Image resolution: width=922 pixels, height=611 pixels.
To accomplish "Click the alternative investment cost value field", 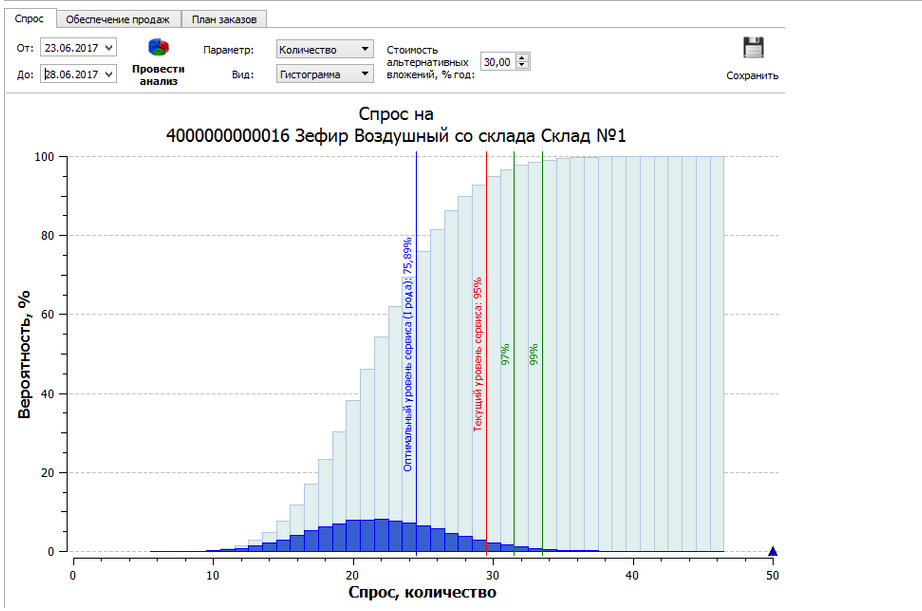I will click(x=498, y=62).
